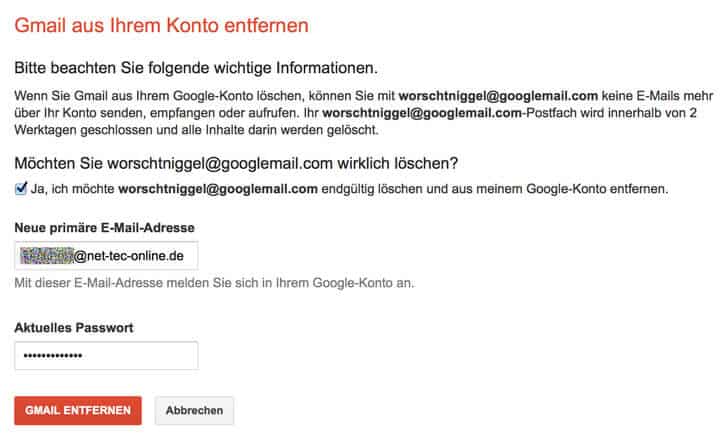The height and width of the screenshot is (445, 726).
Task: Click the bold email before 'keine E-Mails mehr'
Action: click(x=498, y=96)
